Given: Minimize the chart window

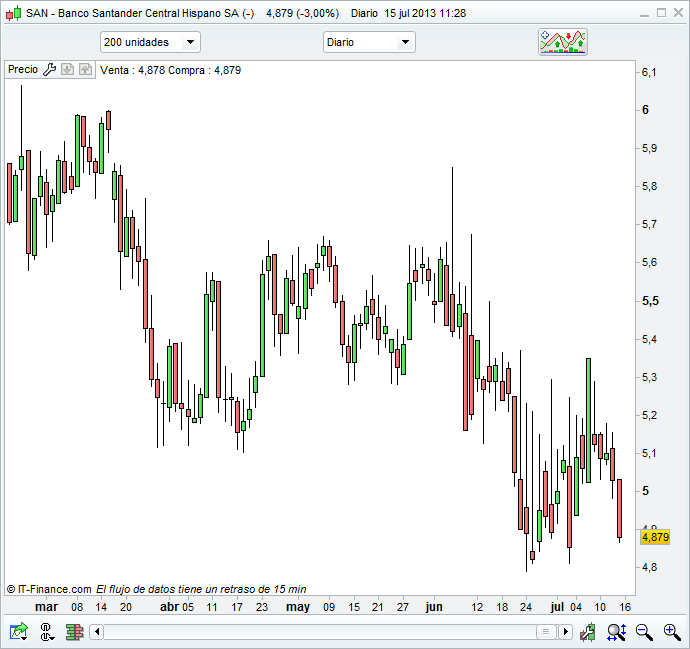Looking at the screenshot, I should (645, 14).
